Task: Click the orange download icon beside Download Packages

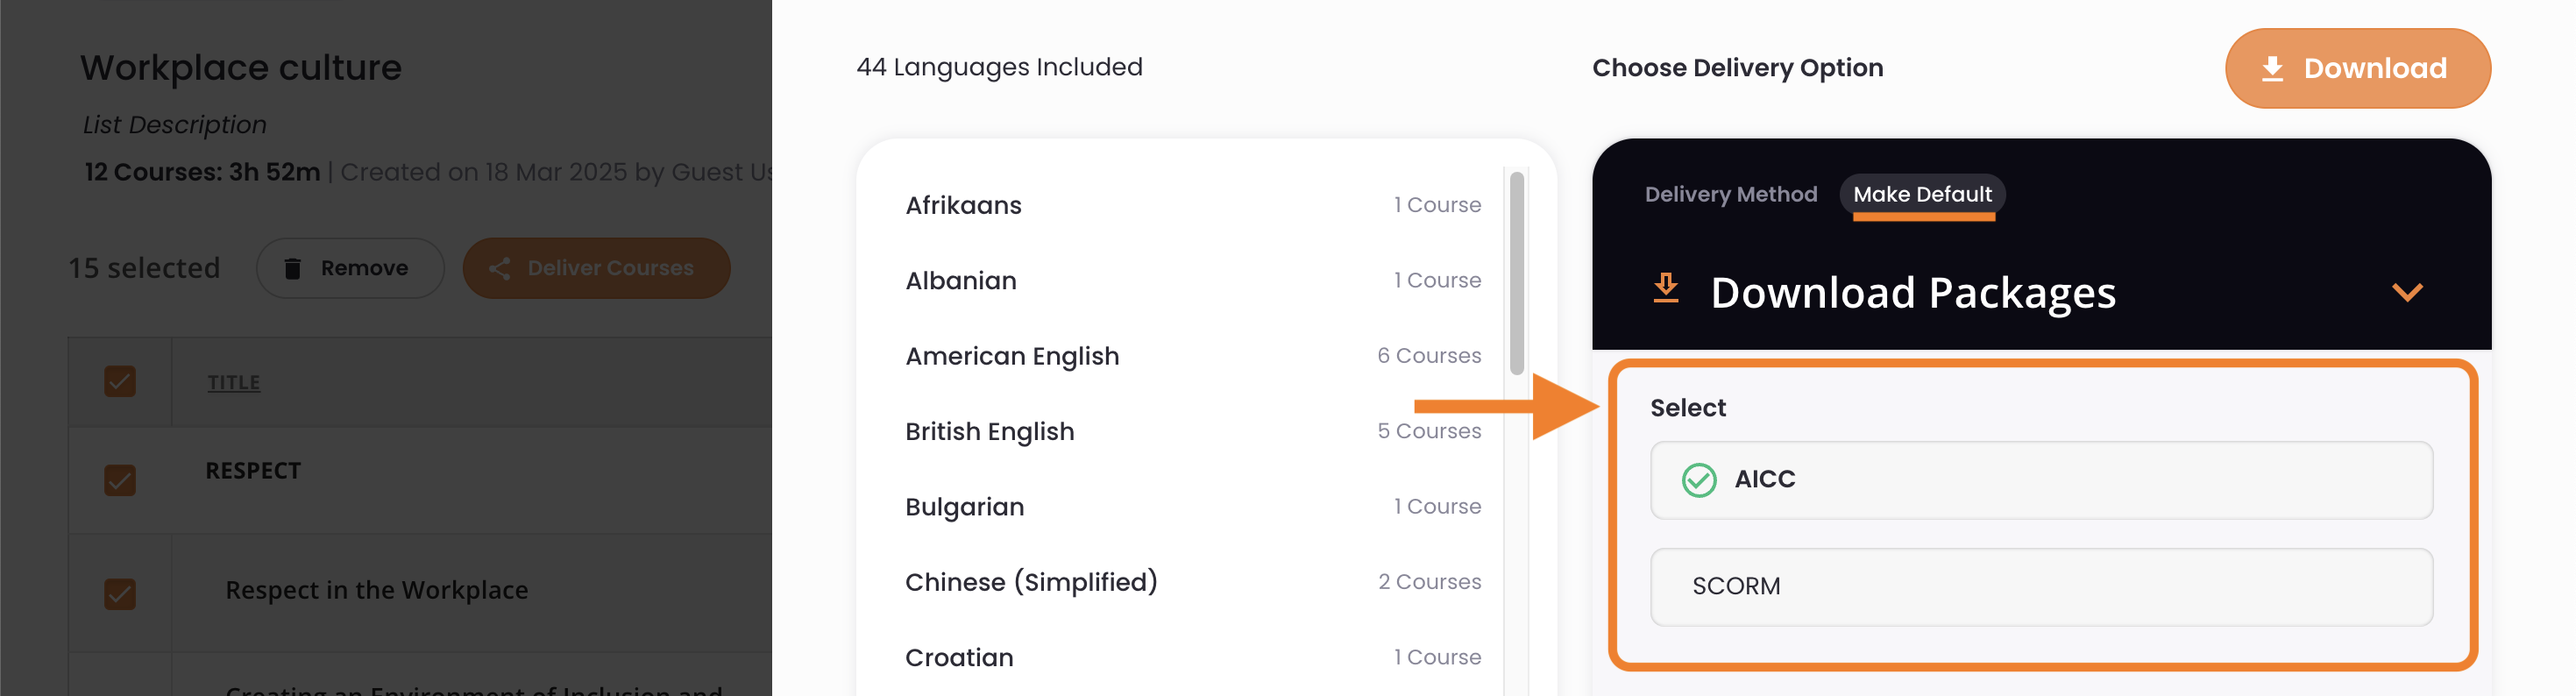Action: coord(1665,288)
